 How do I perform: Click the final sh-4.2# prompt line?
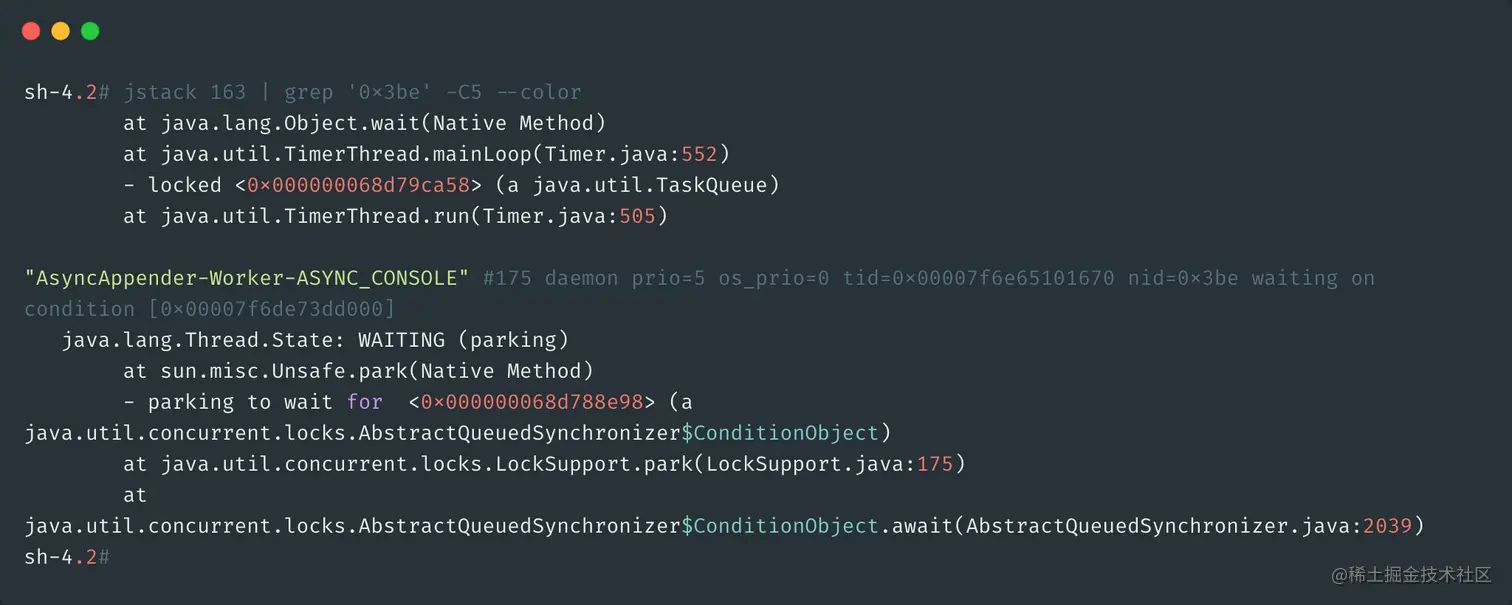pos(67,558)
